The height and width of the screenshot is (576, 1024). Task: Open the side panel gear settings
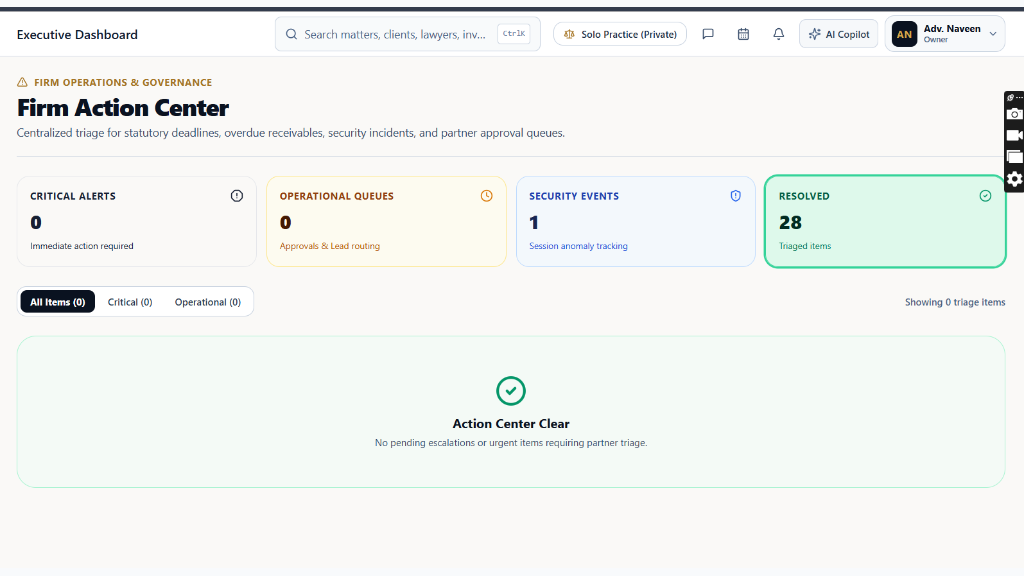1014,179
